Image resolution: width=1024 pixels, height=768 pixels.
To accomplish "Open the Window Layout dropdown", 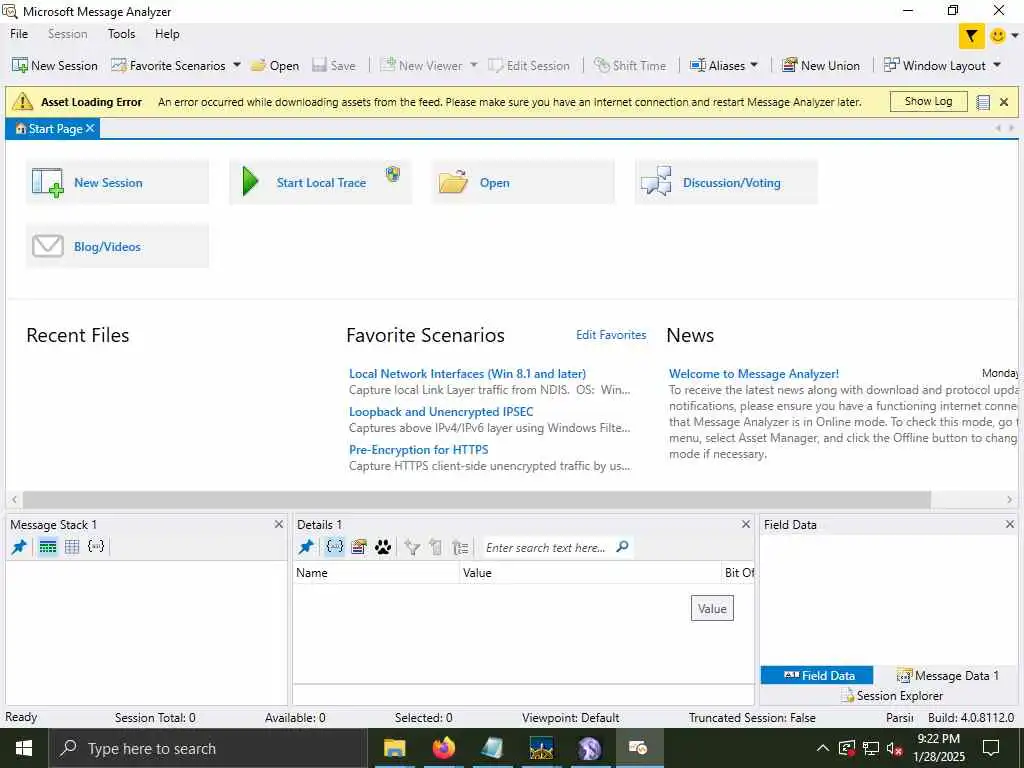I will click(x=942, y=65).
